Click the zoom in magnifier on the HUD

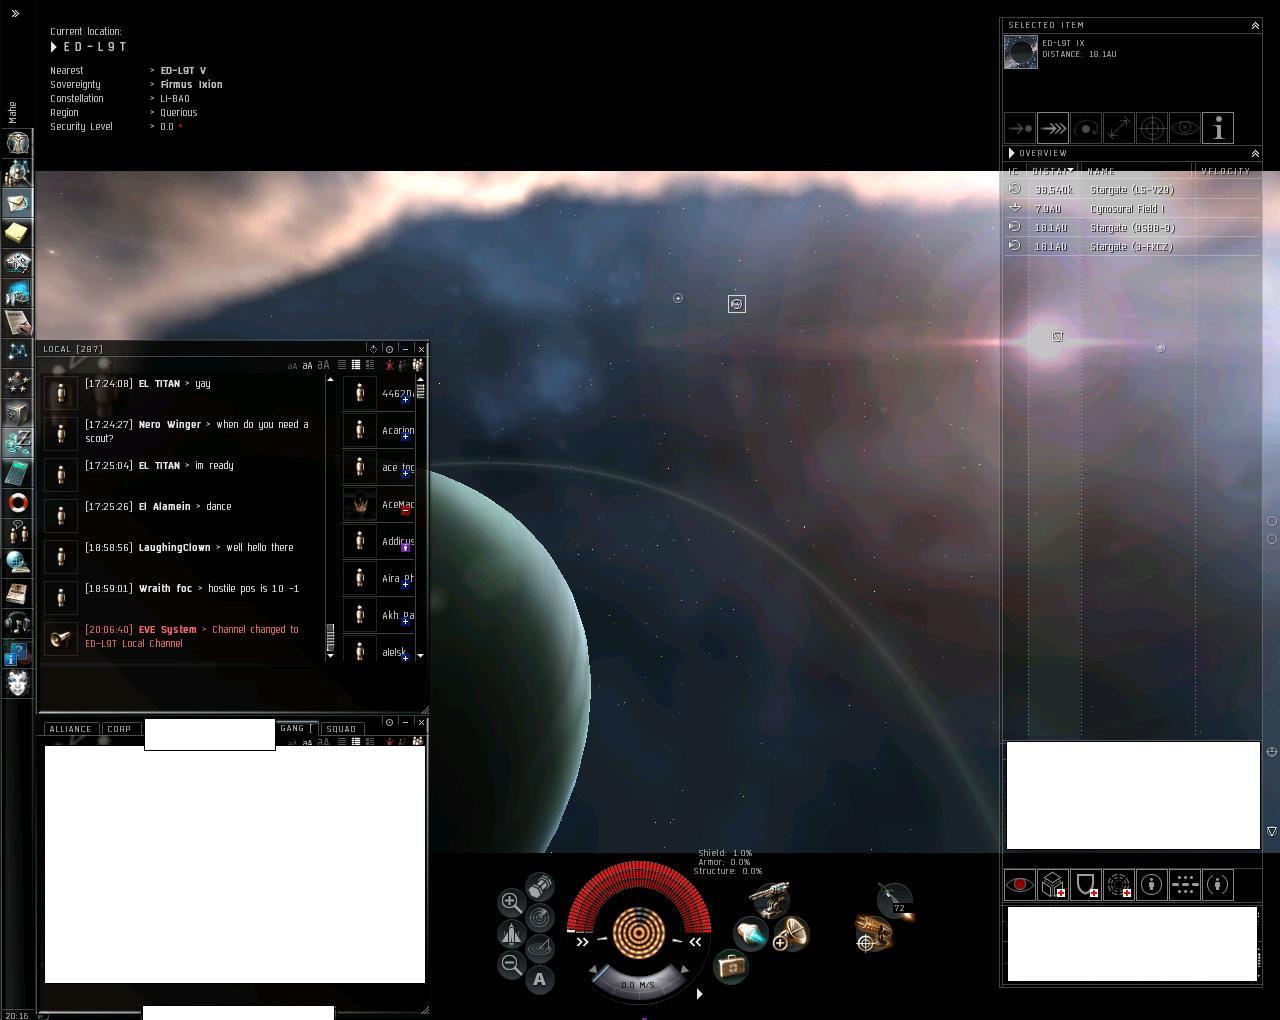pos(510,902)
